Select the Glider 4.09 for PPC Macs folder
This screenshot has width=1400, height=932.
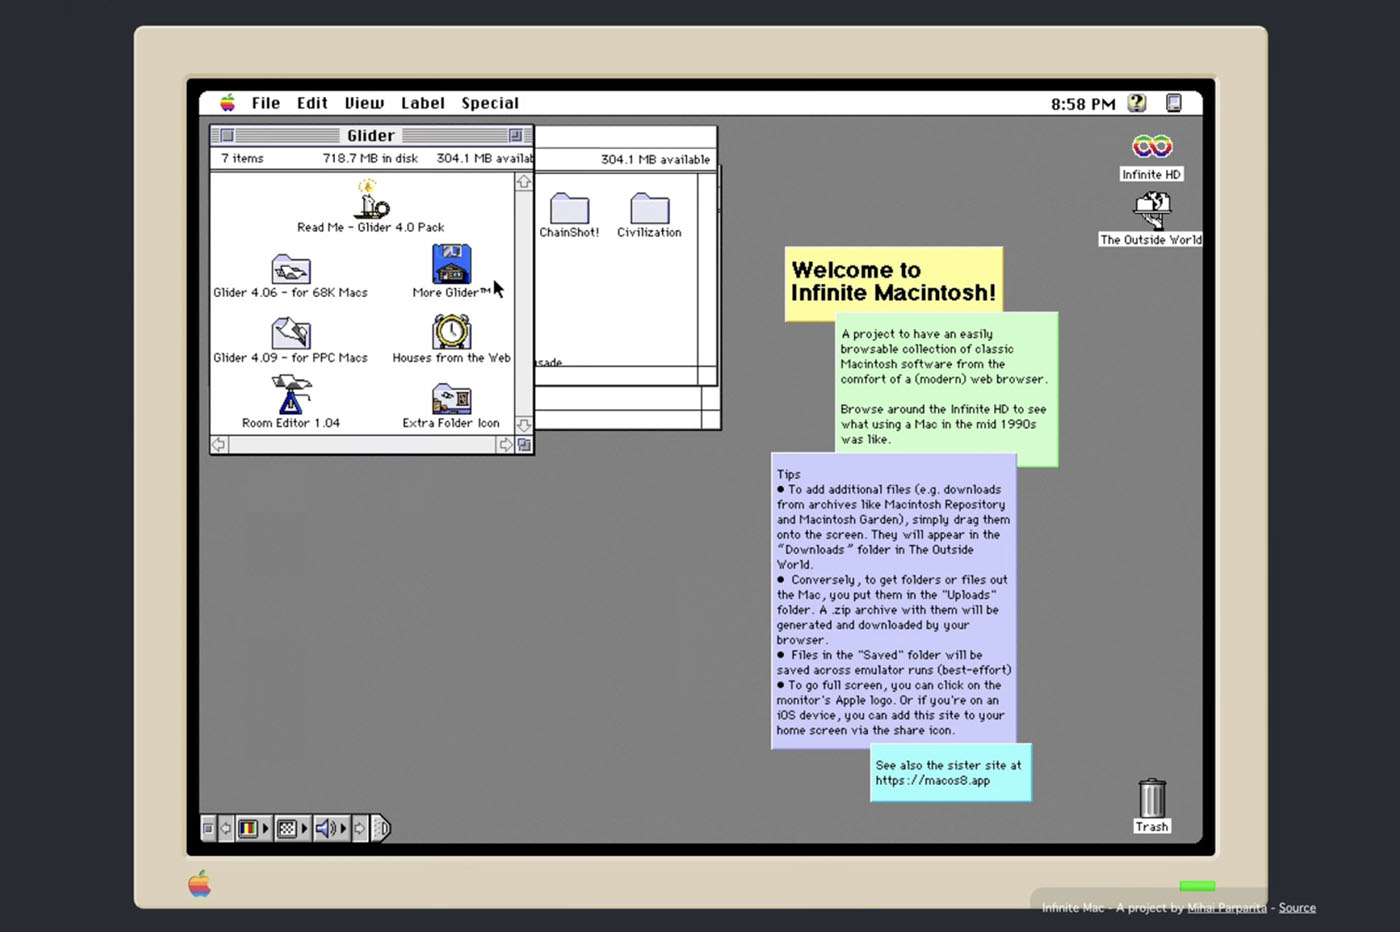tap(291, 333)
